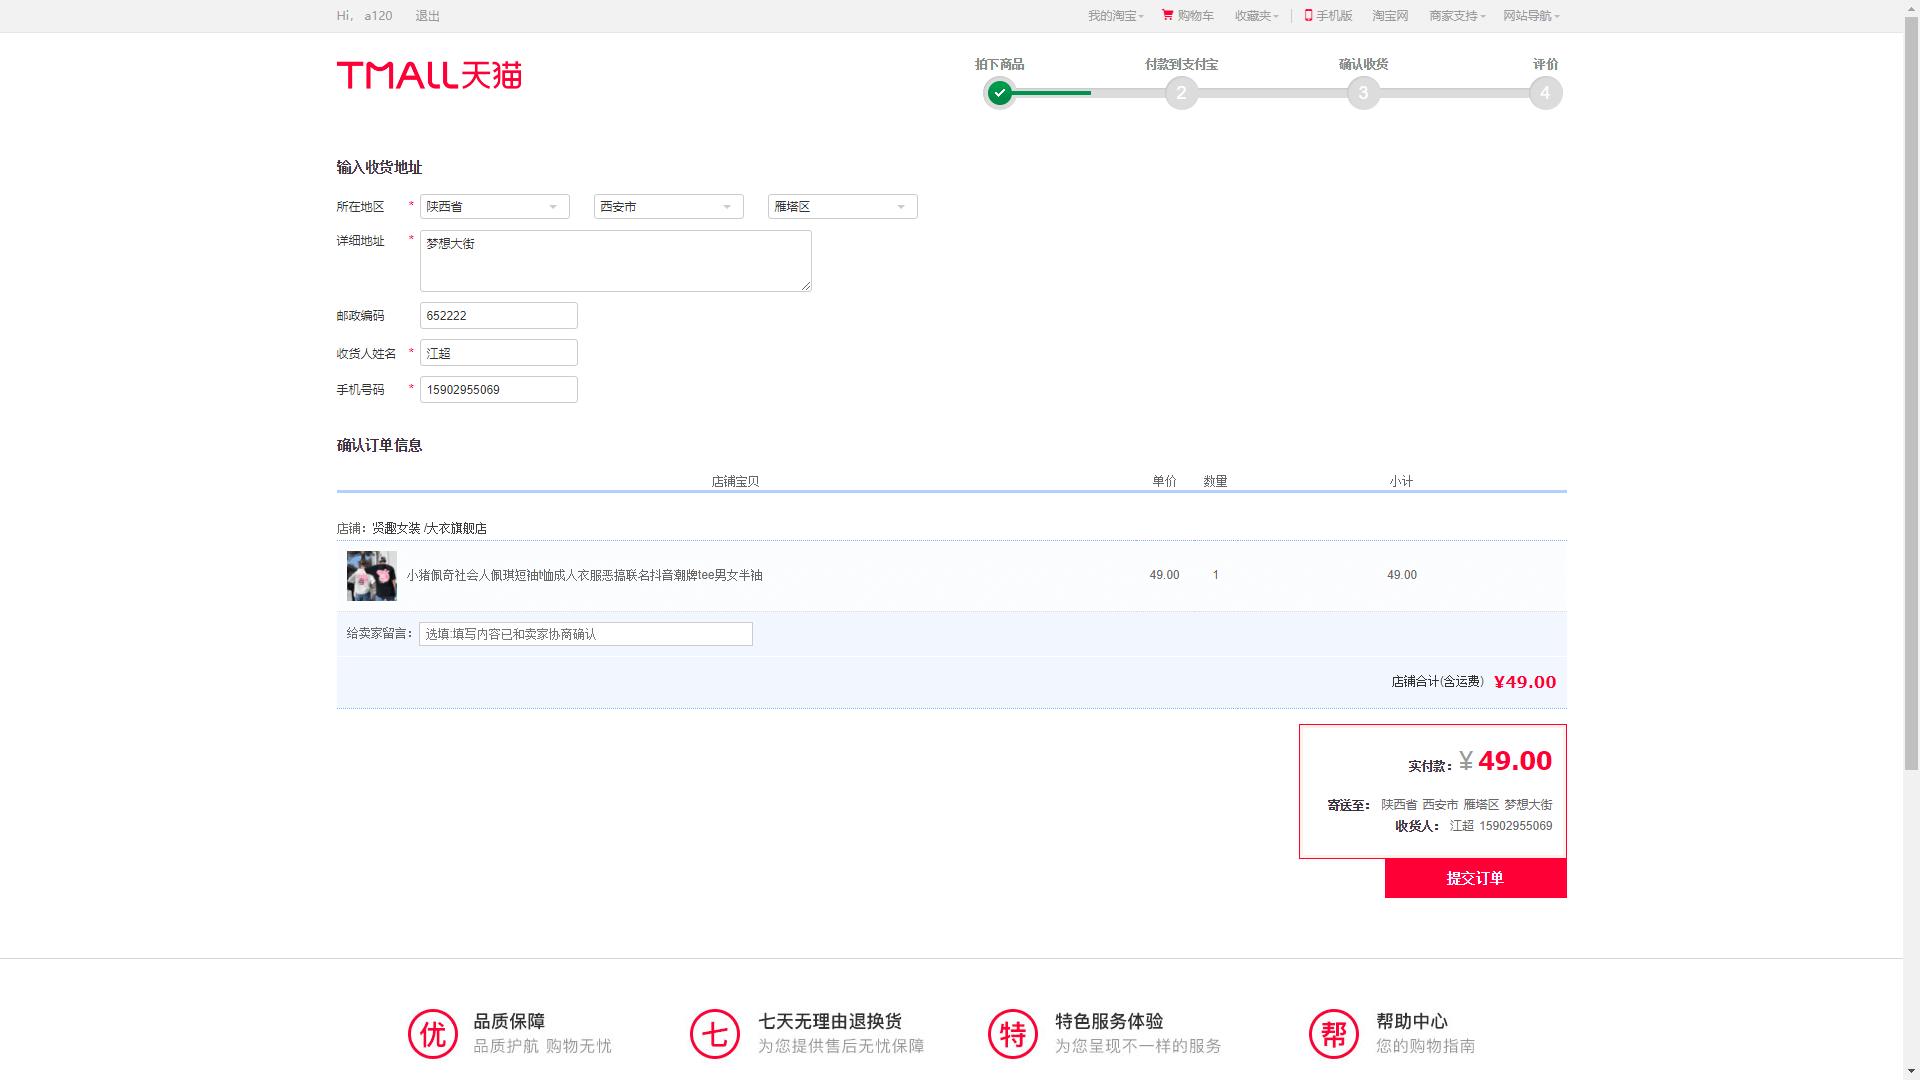Click step 4 circle 评价

[1544, 93]
